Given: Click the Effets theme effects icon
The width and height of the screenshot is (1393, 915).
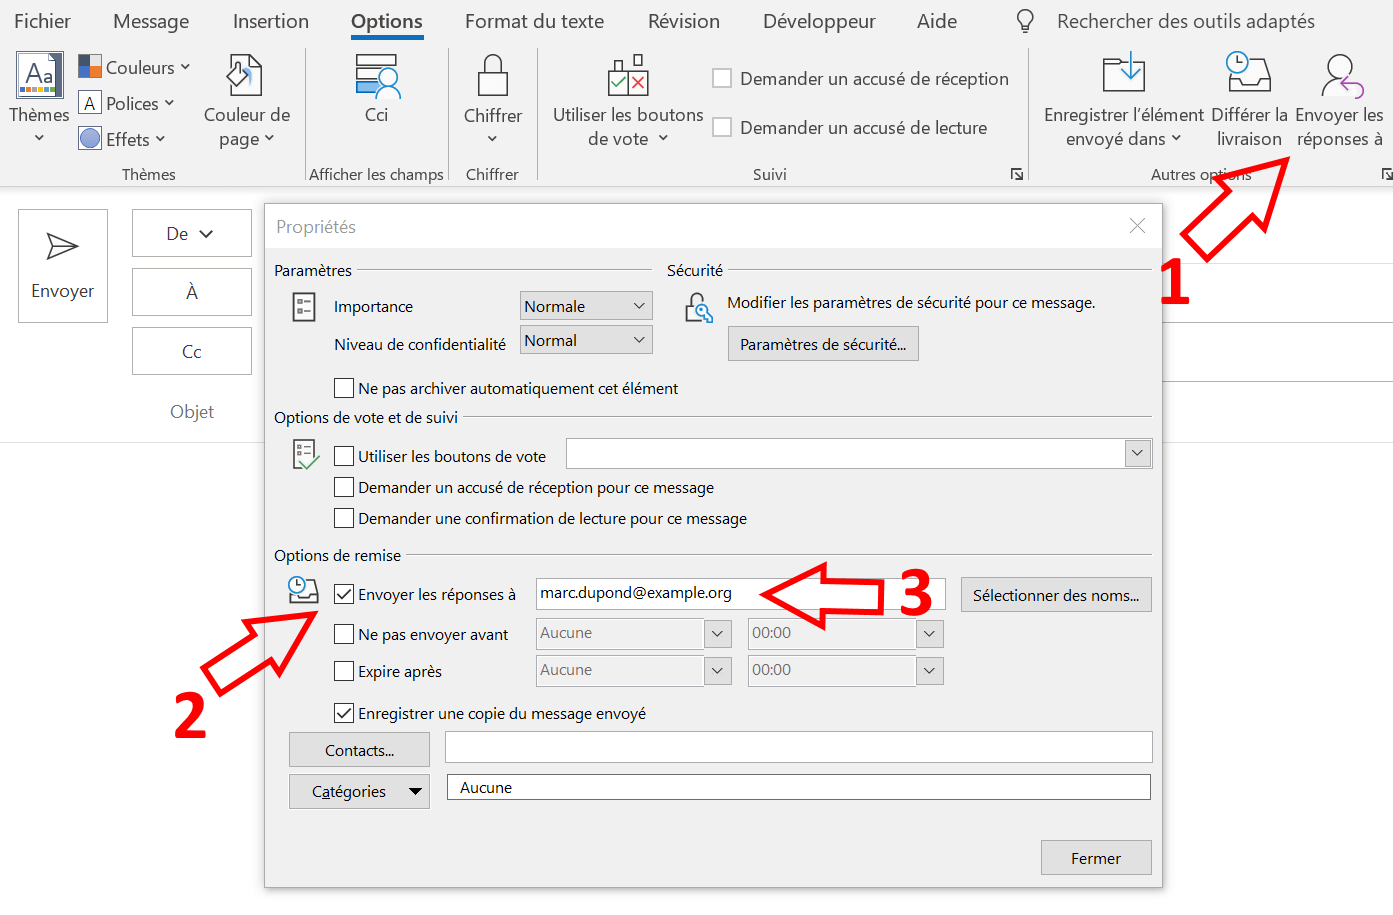Looking at the screenshot, I should coord(90,139).
